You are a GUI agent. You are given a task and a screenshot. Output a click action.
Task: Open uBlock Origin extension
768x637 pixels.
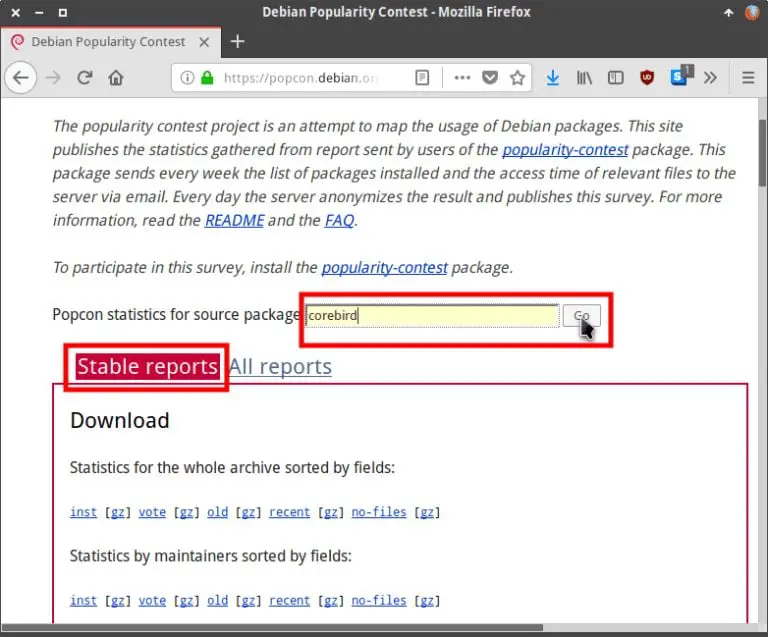[647, 77]
